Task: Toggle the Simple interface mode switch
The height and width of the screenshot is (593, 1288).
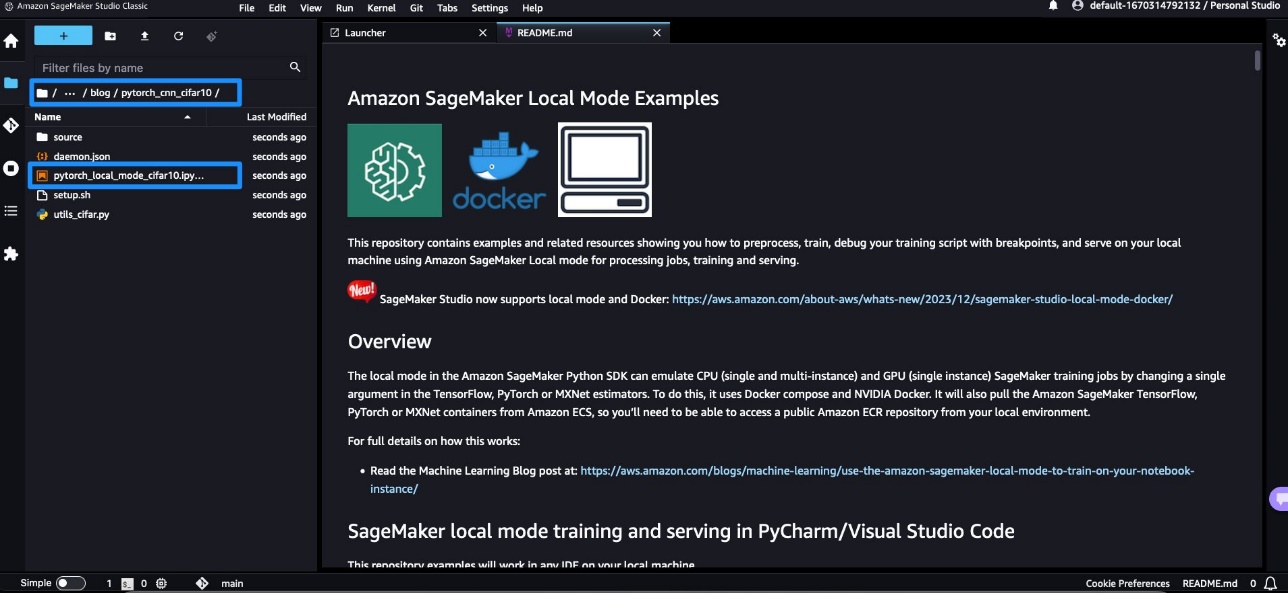Action: pyautogui.click(x=70, y=583)
